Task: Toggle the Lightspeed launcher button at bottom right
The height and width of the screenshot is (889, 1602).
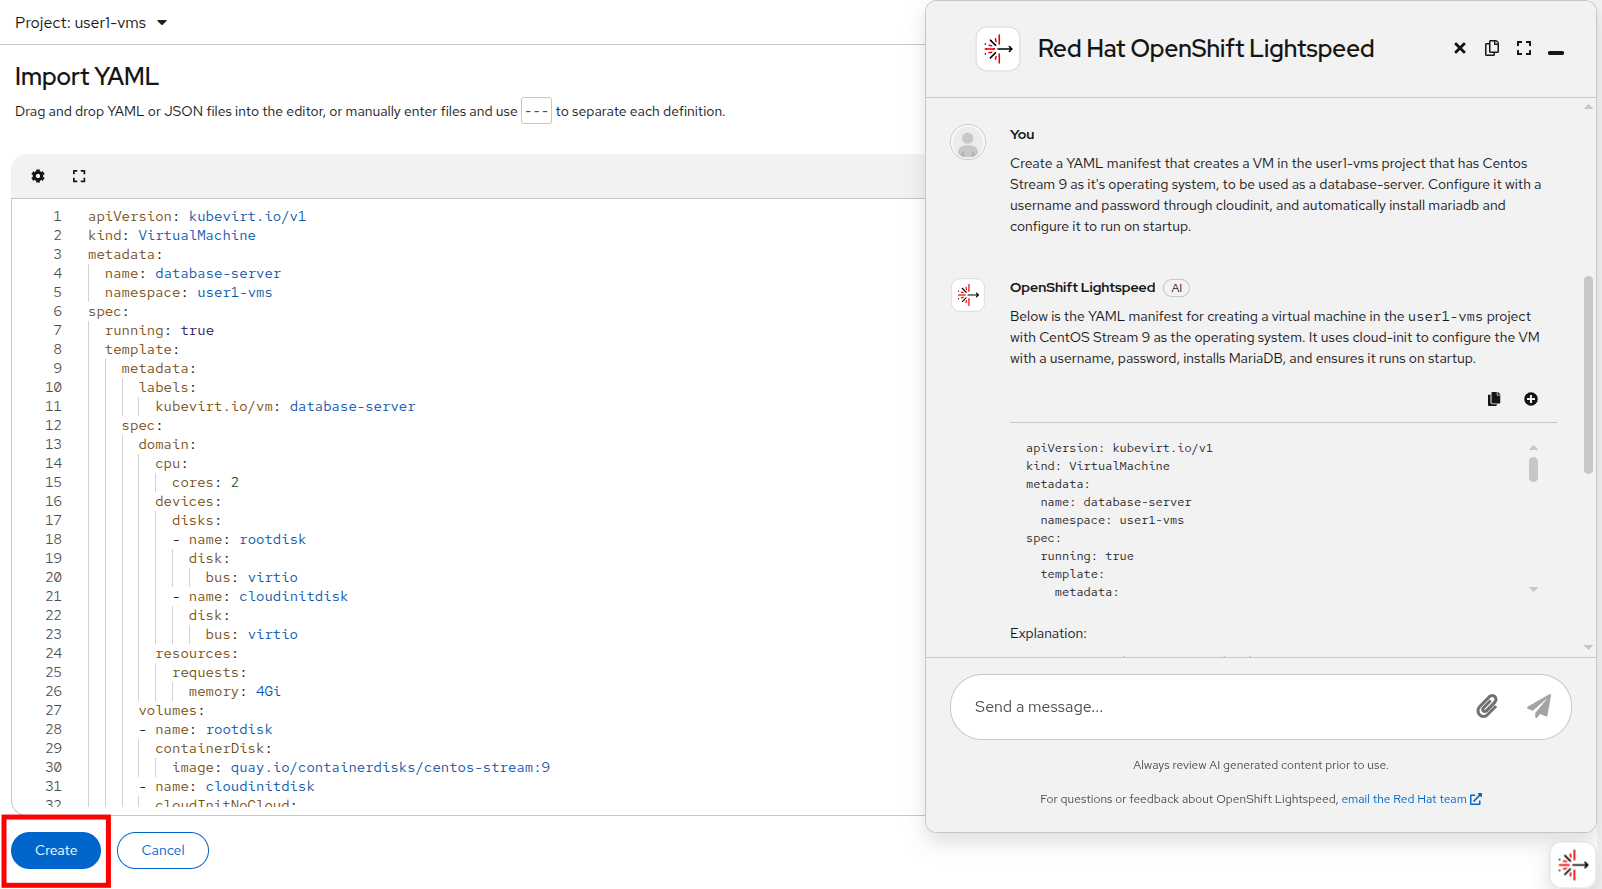Action: [x=1572, y=864]
